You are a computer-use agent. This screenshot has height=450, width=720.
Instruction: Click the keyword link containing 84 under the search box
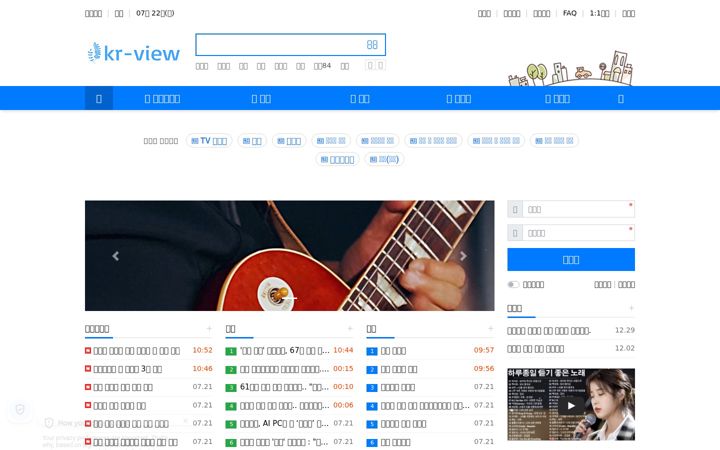pyautogui.click(x=322, y=66)
